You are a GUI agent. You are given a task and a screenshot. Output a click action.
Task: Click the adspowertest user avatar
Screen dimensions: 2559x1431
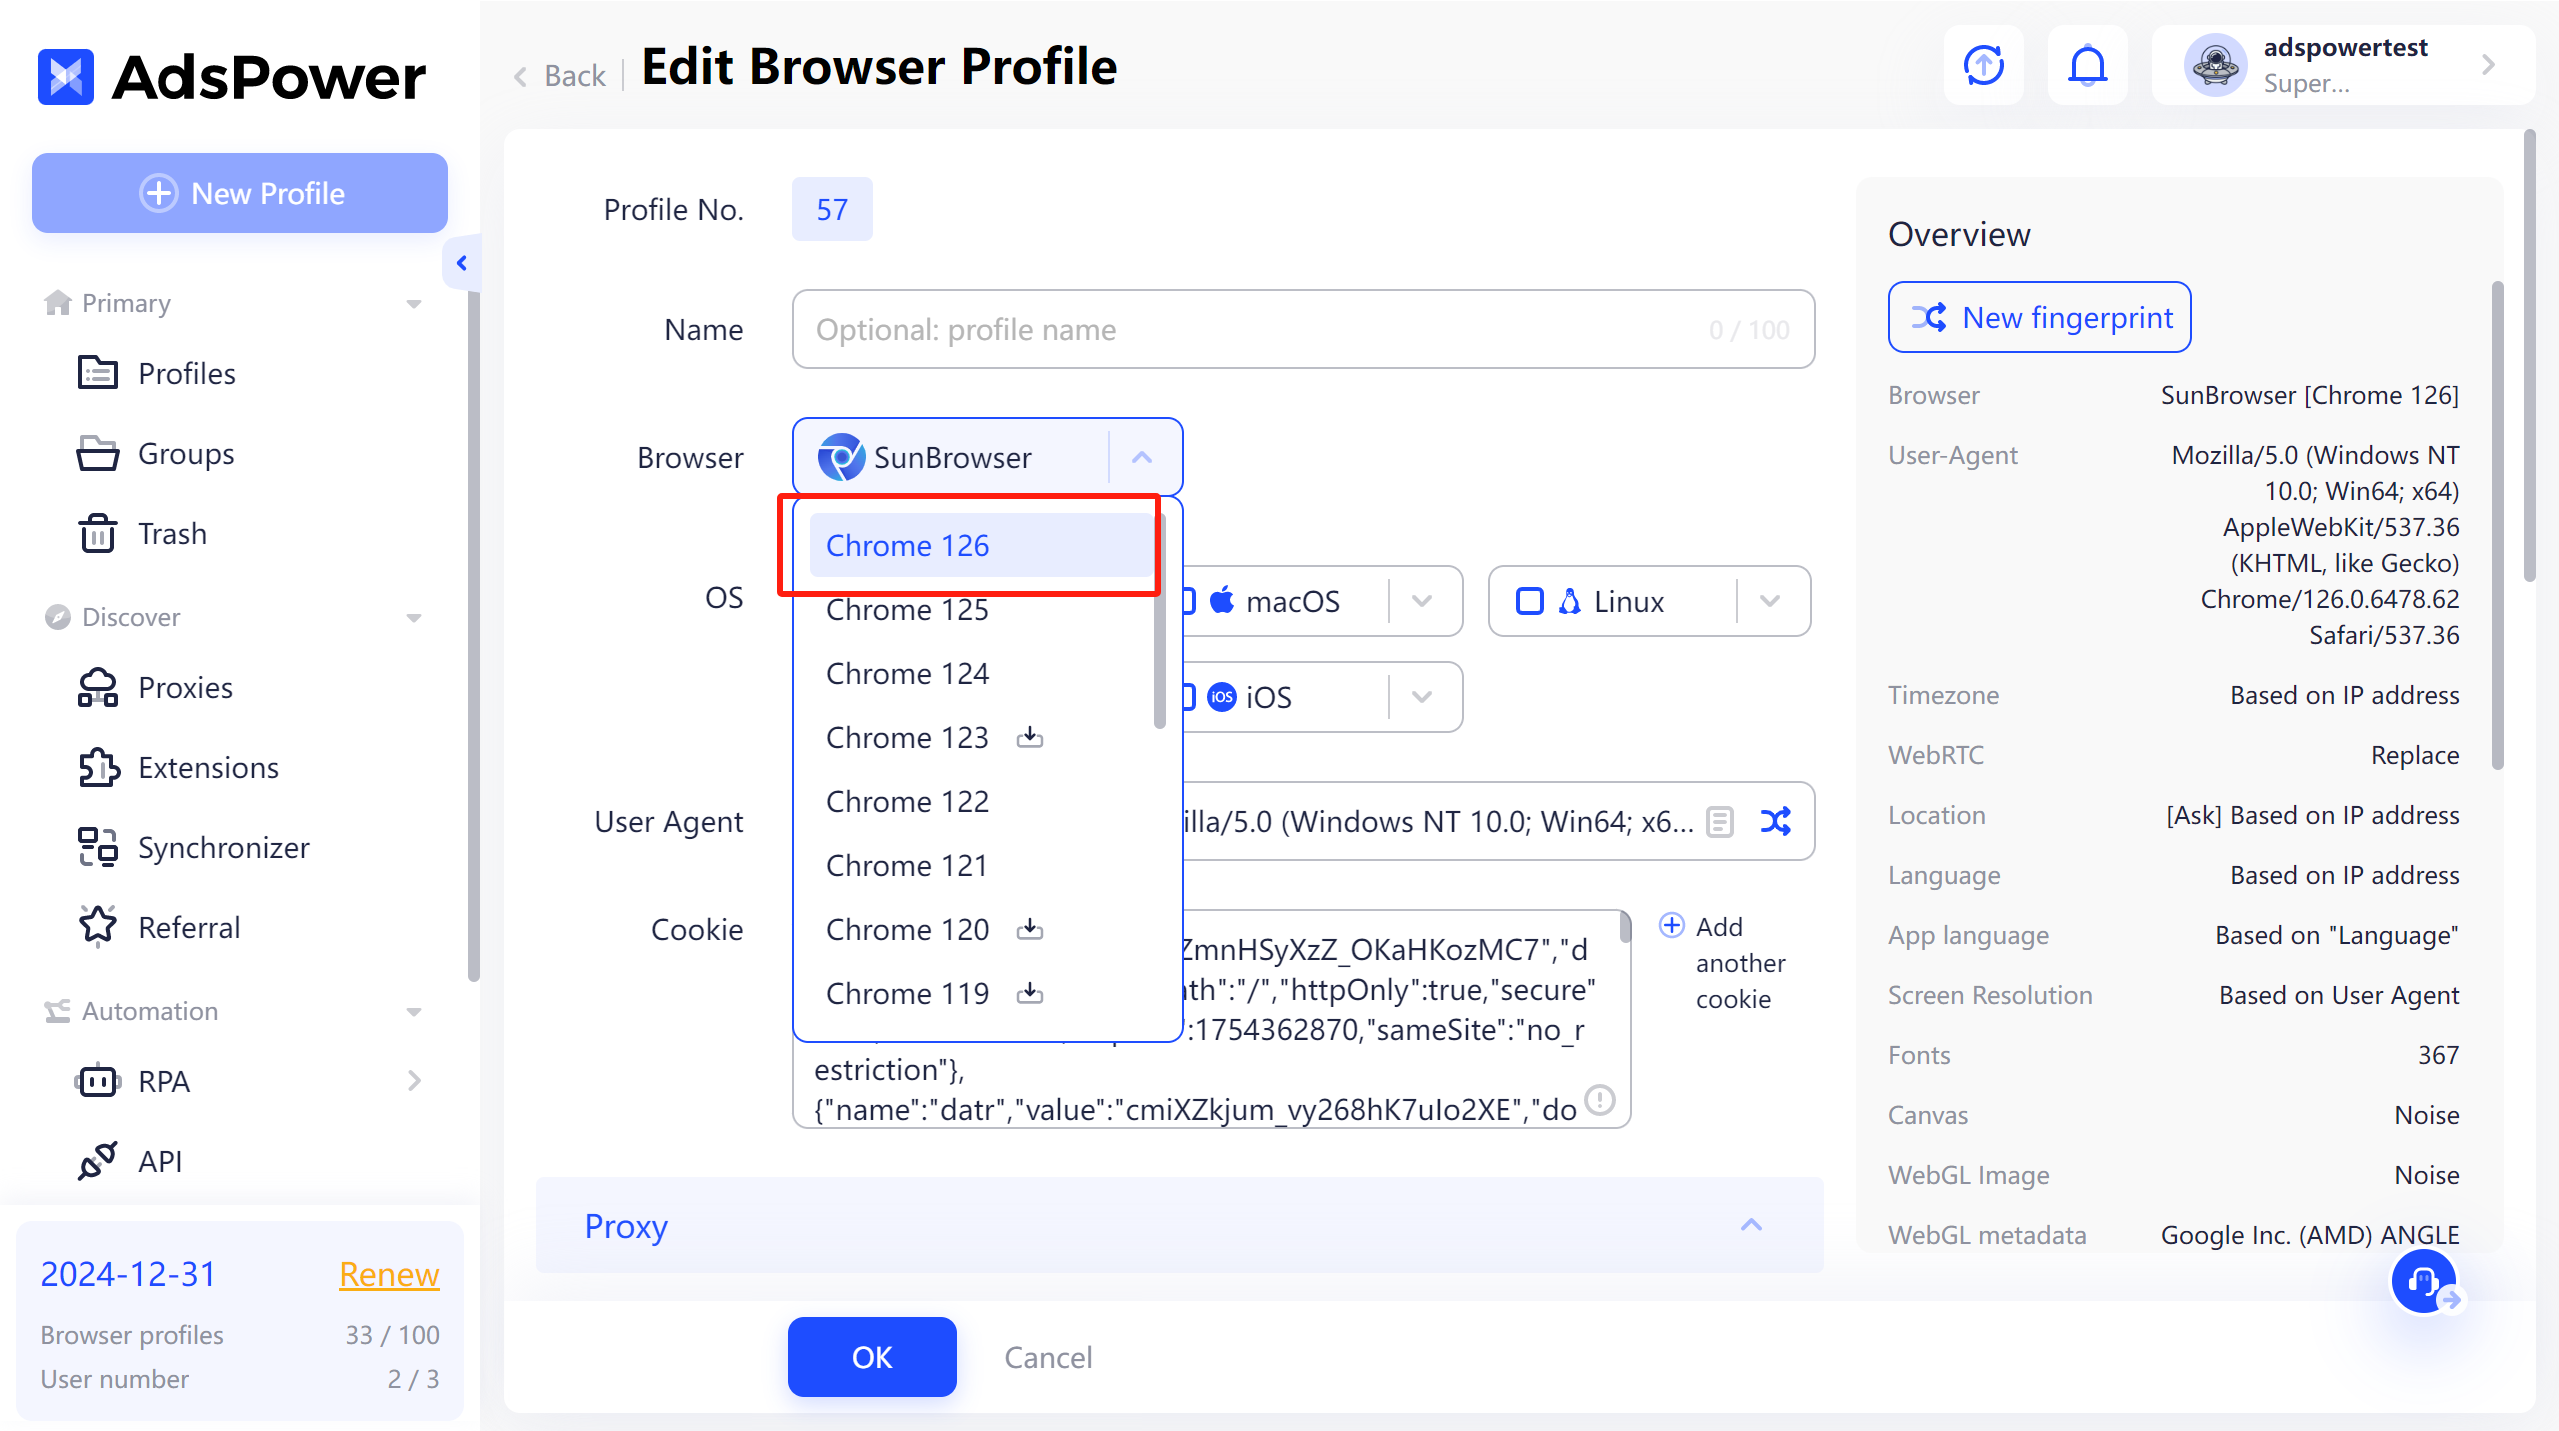(x=2216, y=66)
